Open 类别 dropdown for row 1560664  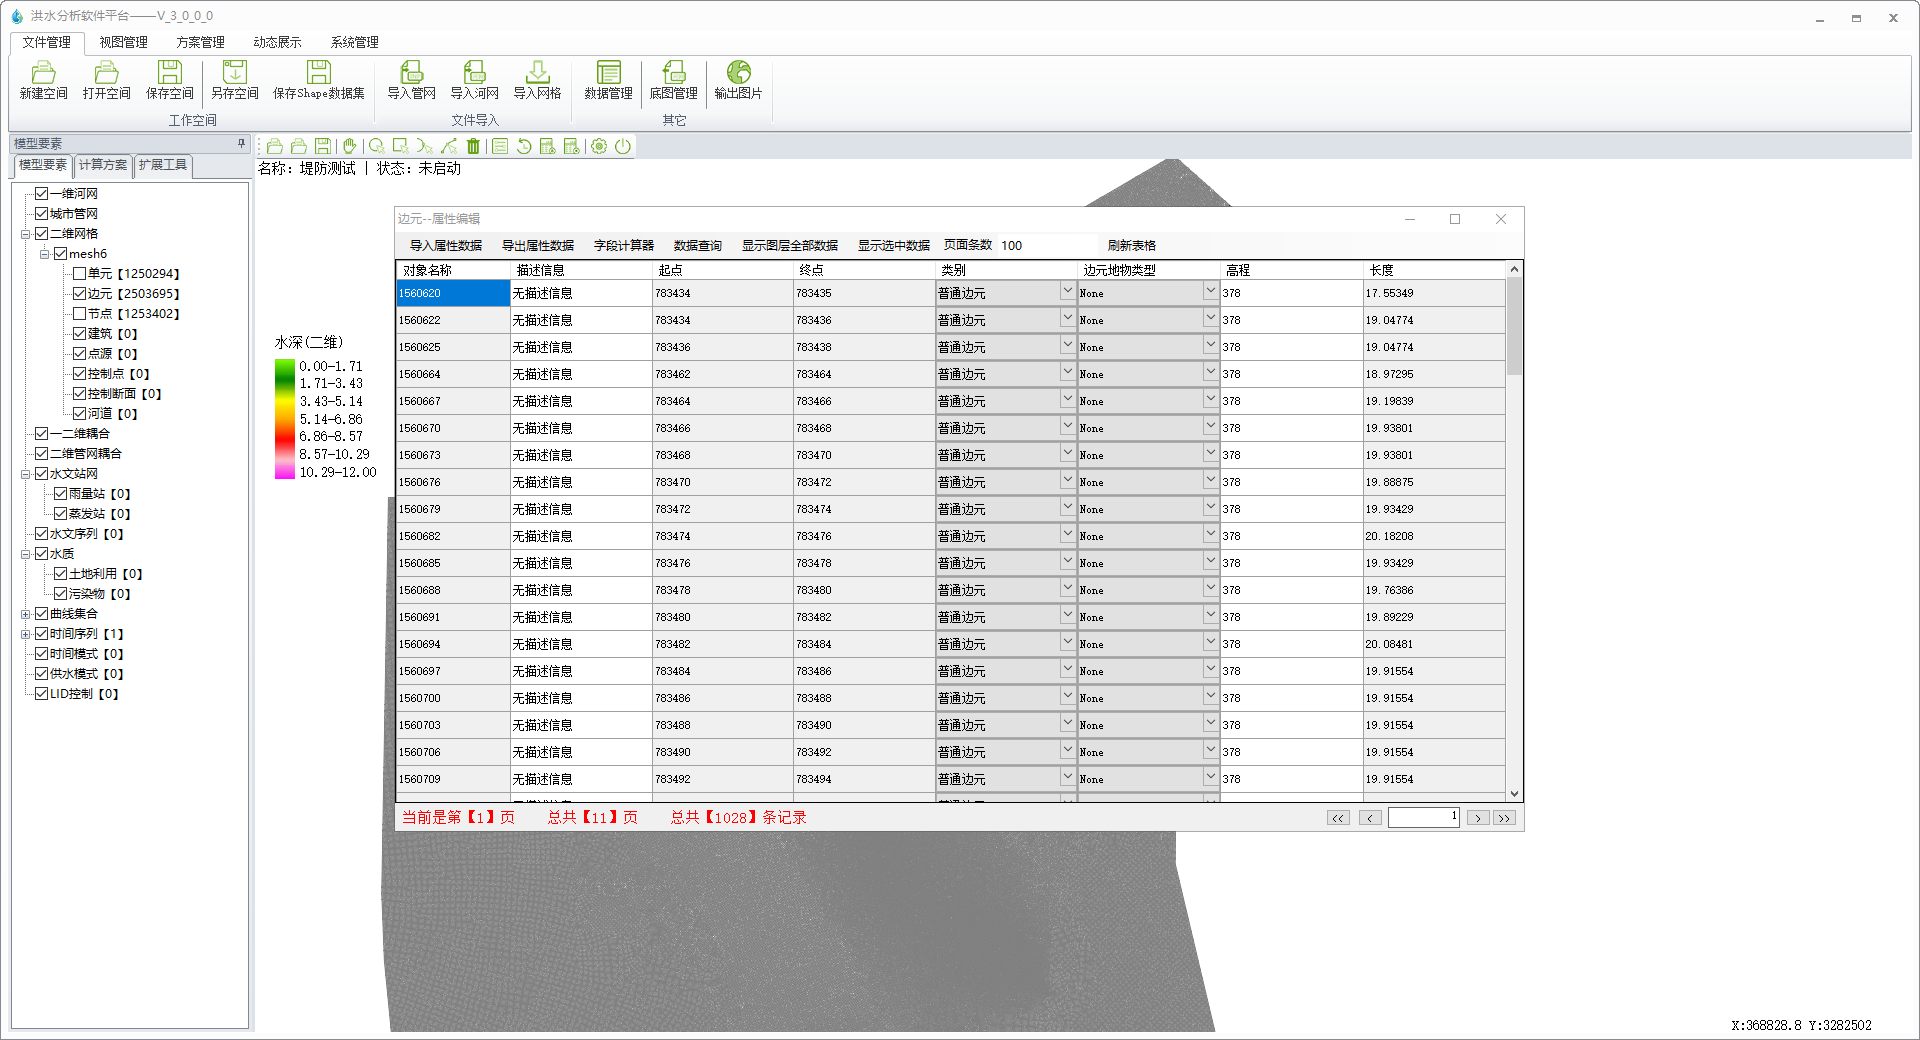pyautogui.click(x=1067, y=372)
